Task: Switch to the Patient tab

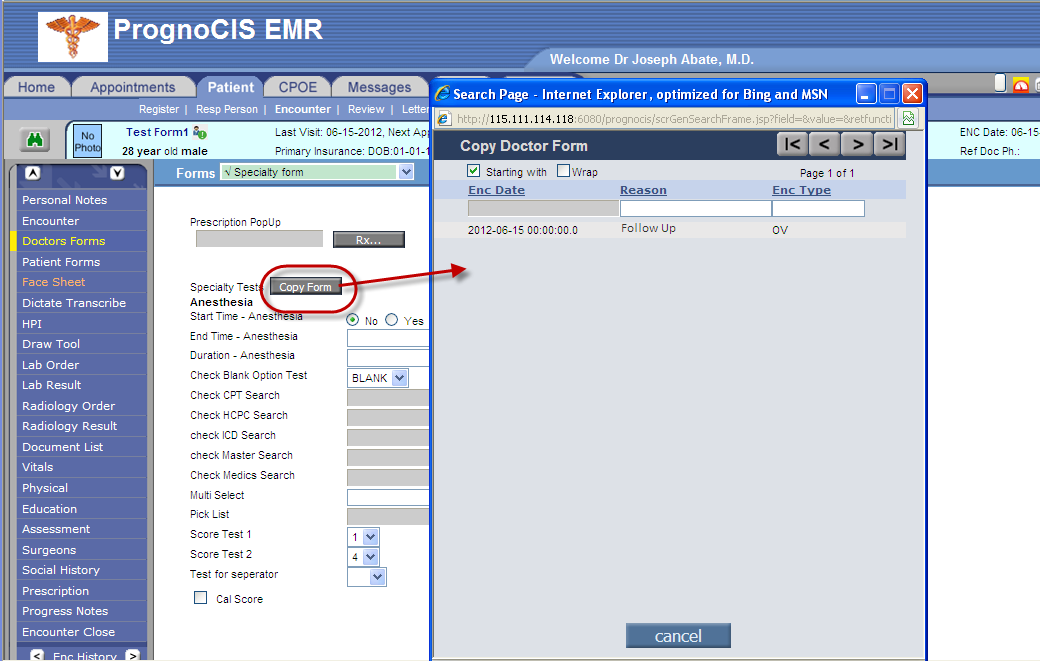Action: coord(230,87)
